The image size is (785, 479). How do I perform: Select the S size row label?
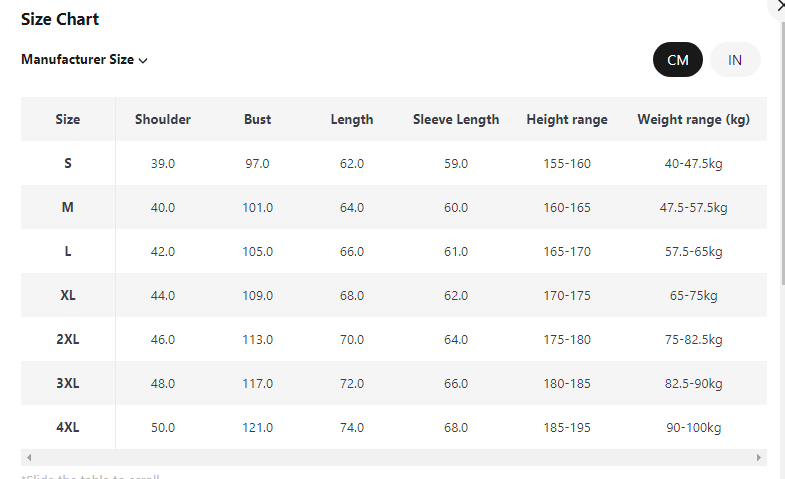[68, 163]
